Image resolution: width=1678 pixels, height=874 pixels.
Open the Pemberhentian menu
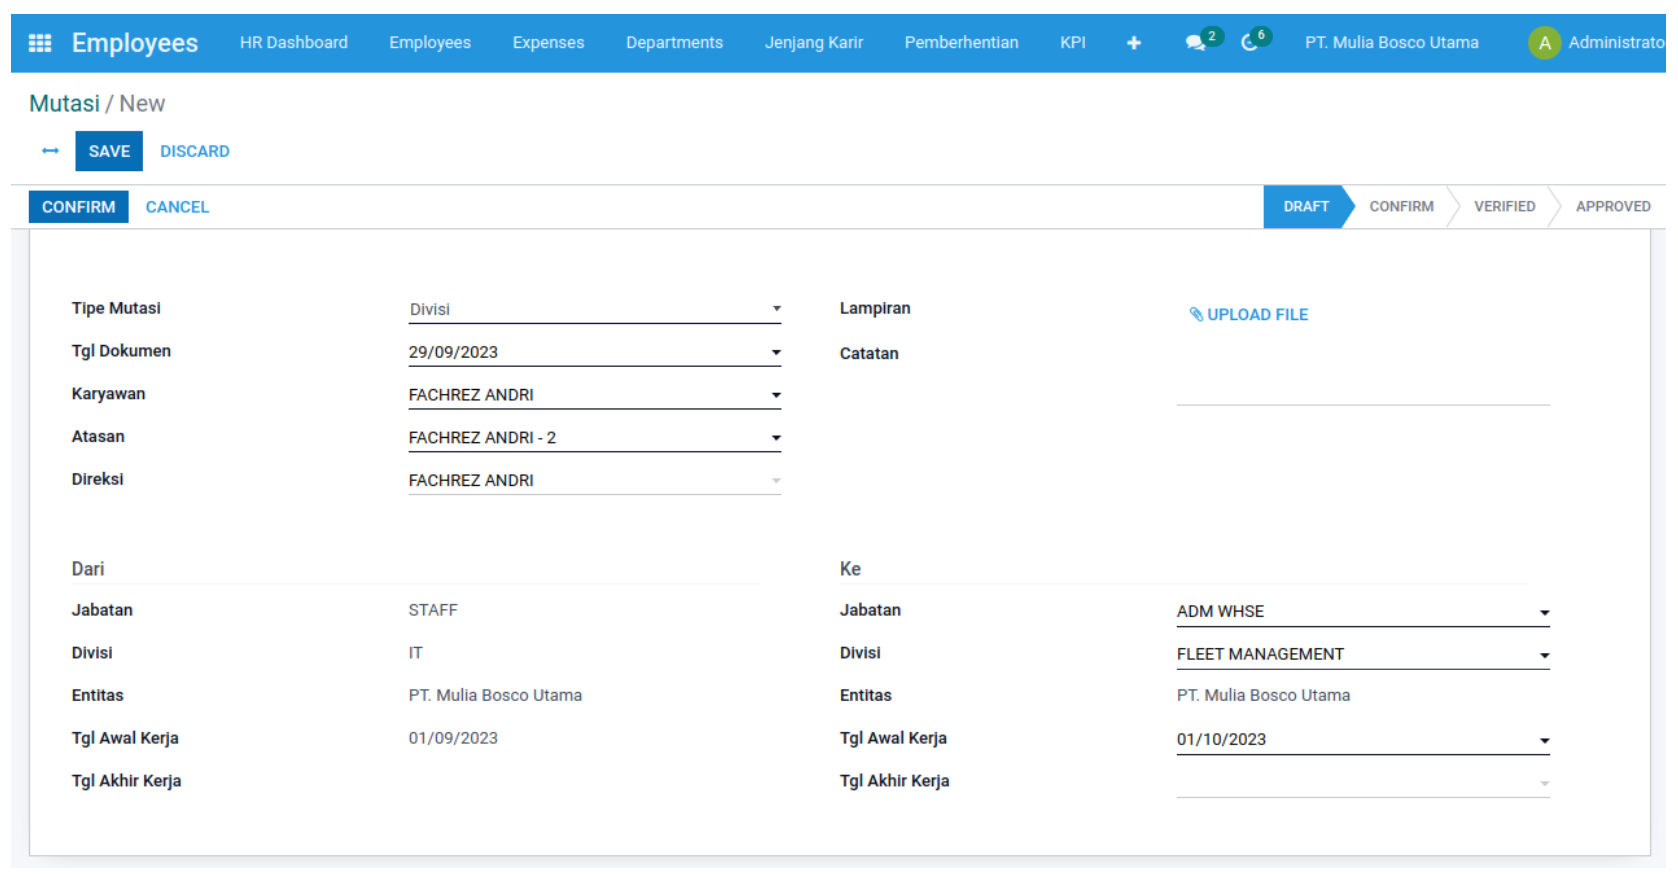(961, 43)
